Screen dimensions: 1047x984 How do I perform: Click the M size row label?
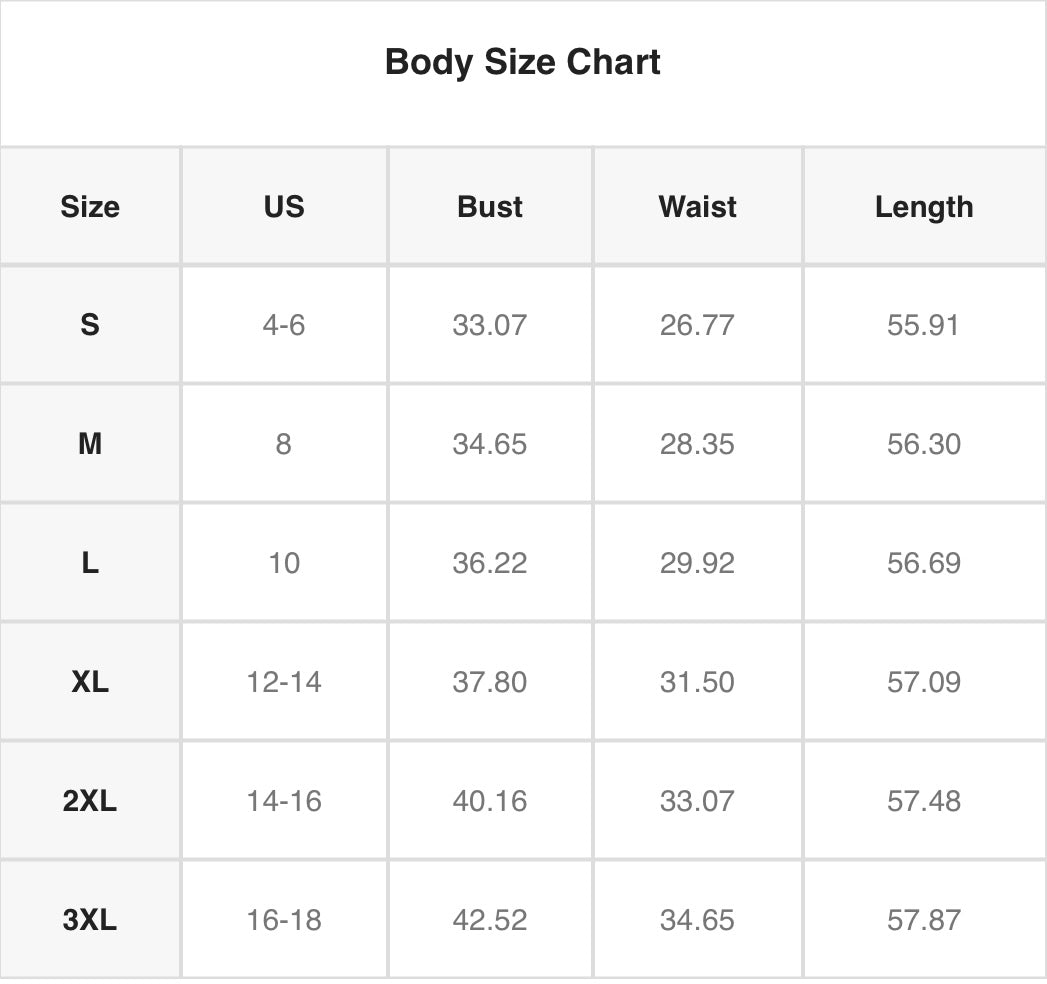(90, 443)
